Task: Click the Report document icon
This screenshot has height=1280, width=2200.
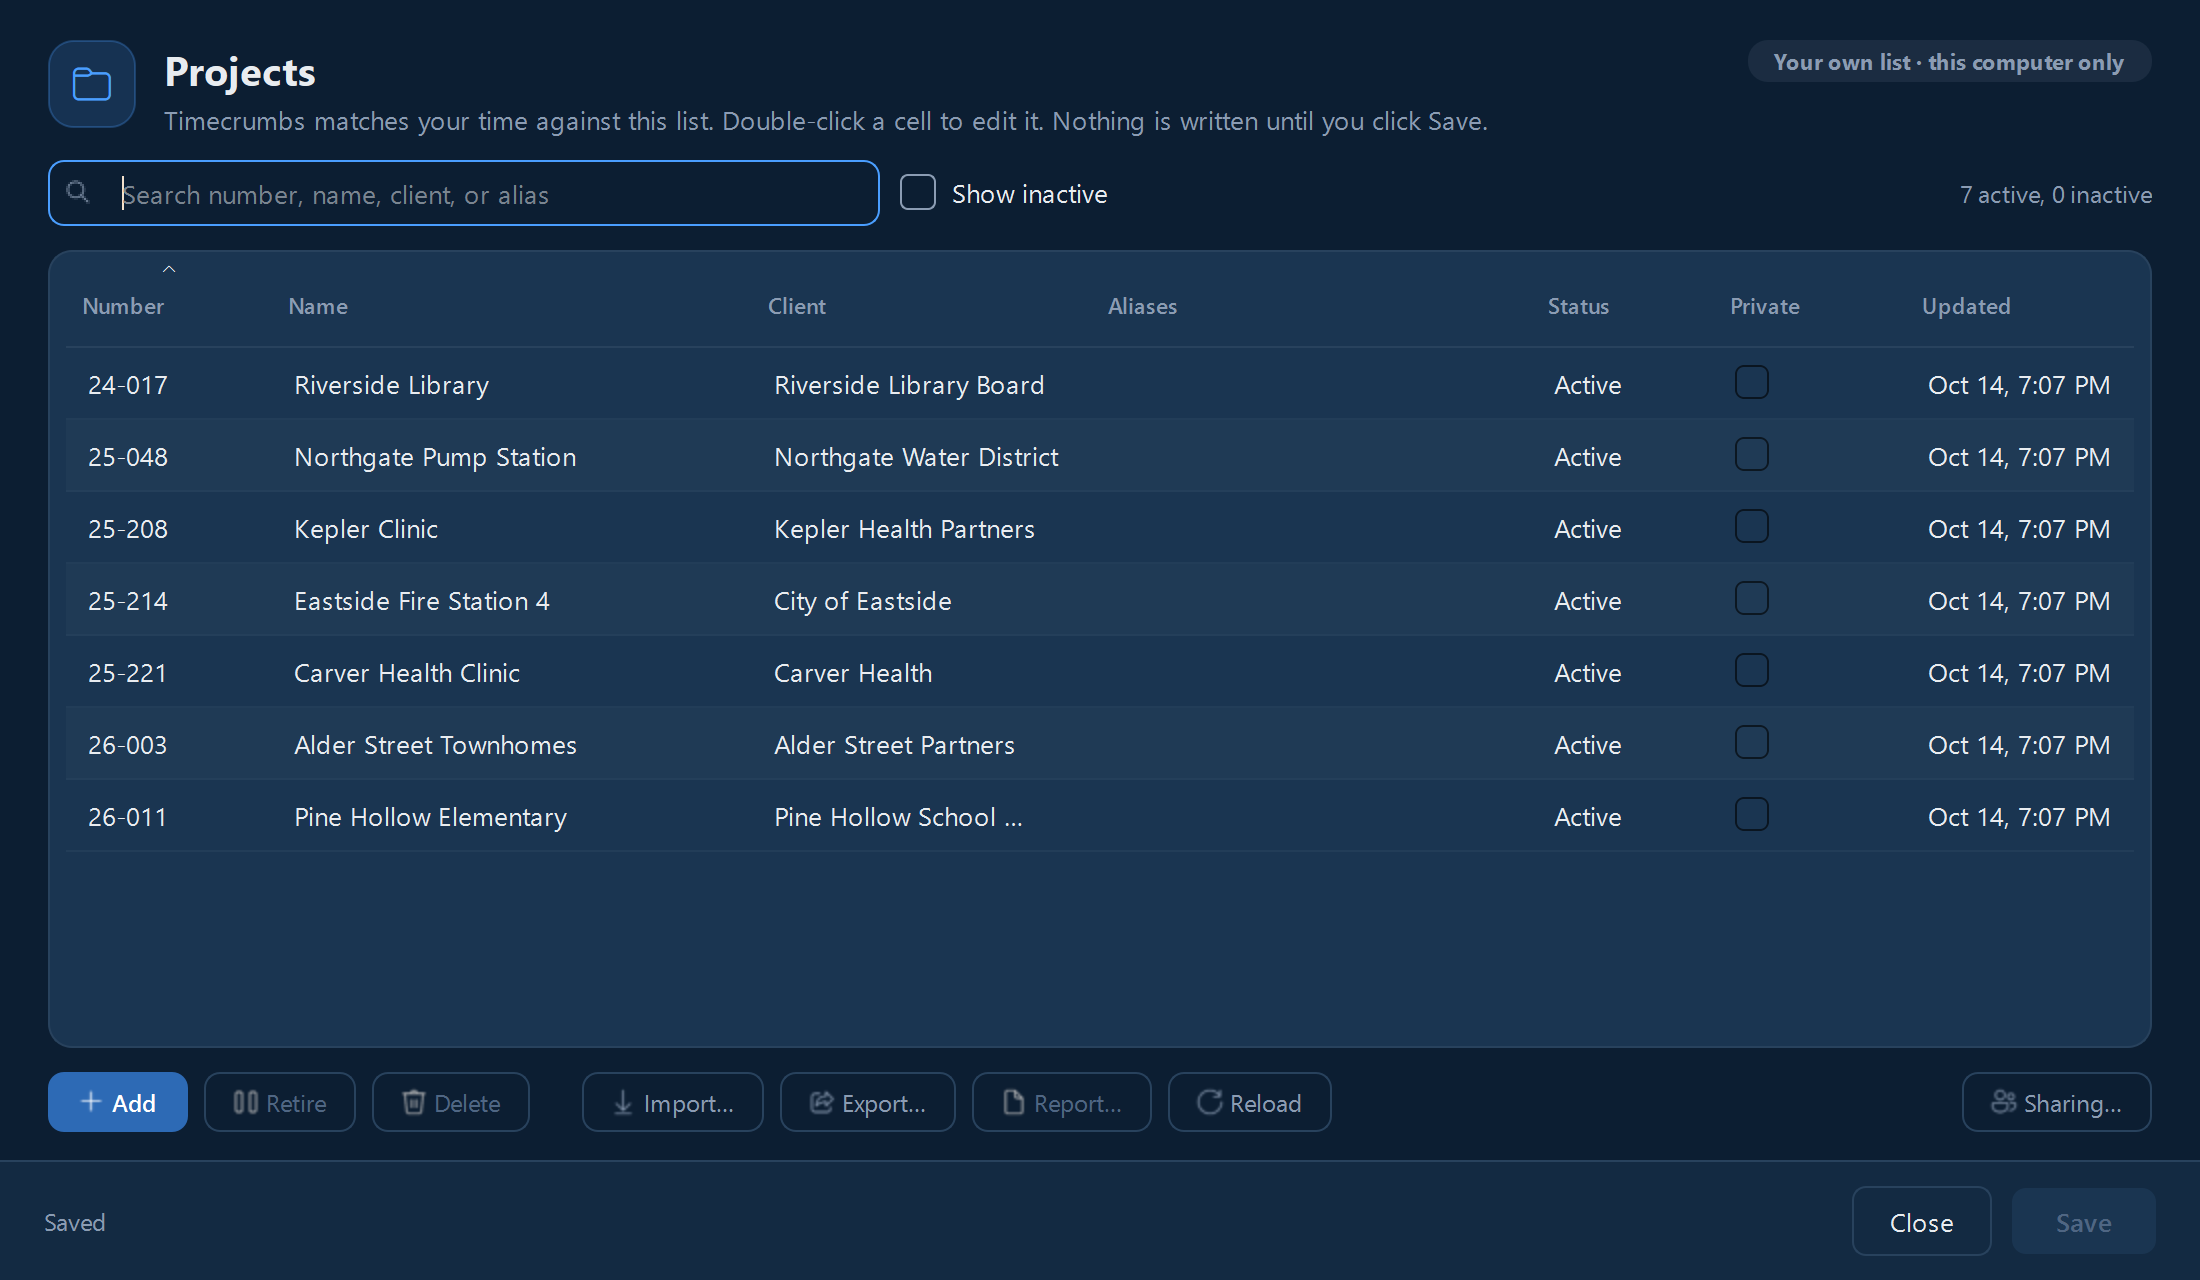Action: click(x=1013, y=1102)
